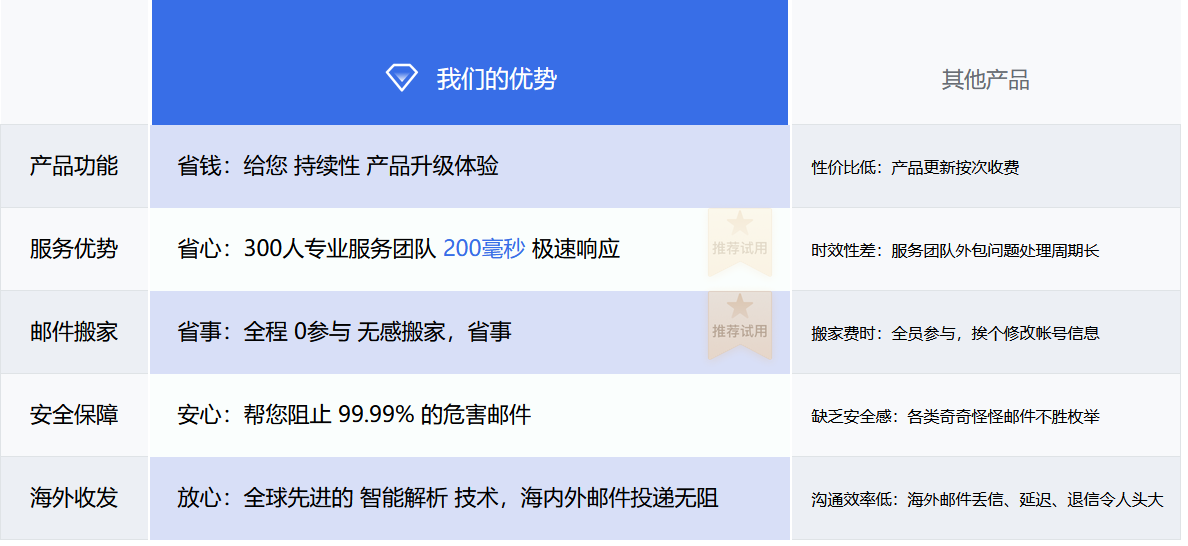This screenshot has width=1188, height=546.
Task: Click the 放心：全球先进的 智能解析 技术 cell
Action: tap(470, 498)
